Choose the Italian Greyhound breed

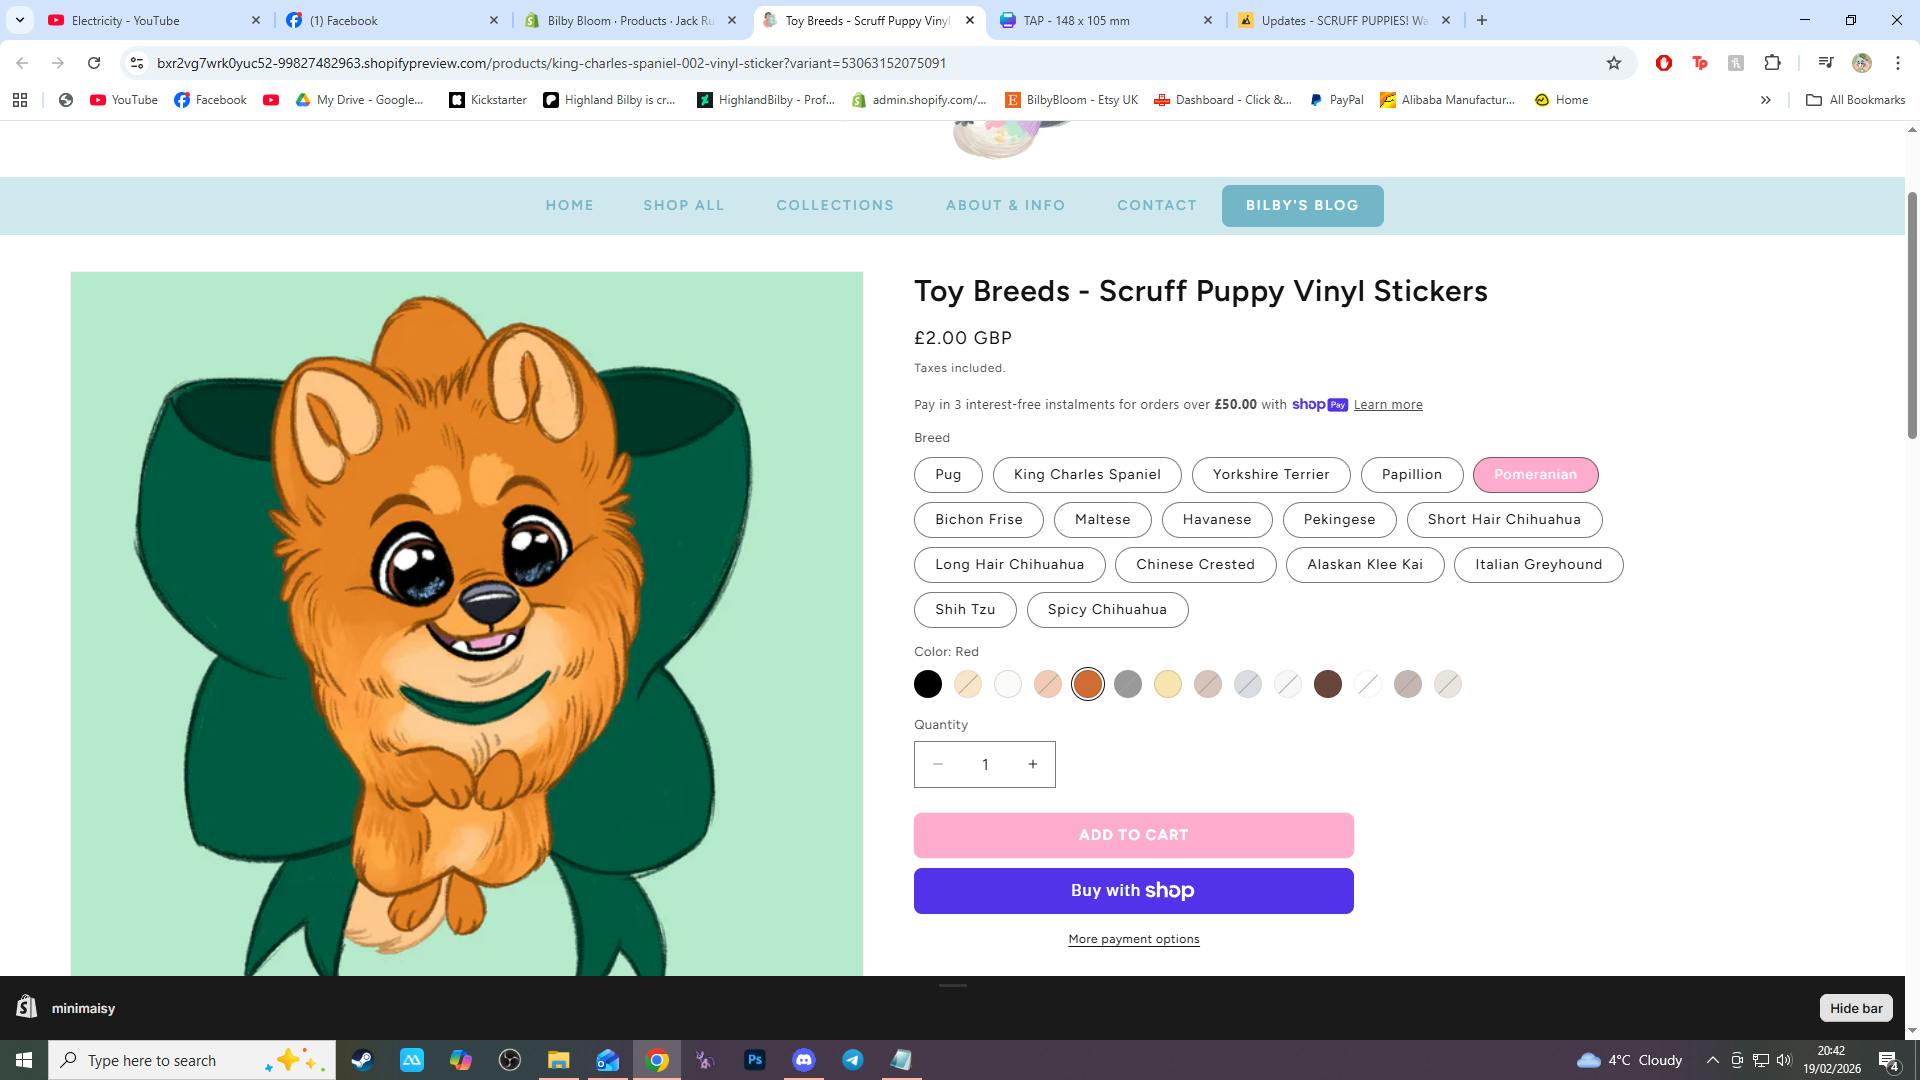1538,565
